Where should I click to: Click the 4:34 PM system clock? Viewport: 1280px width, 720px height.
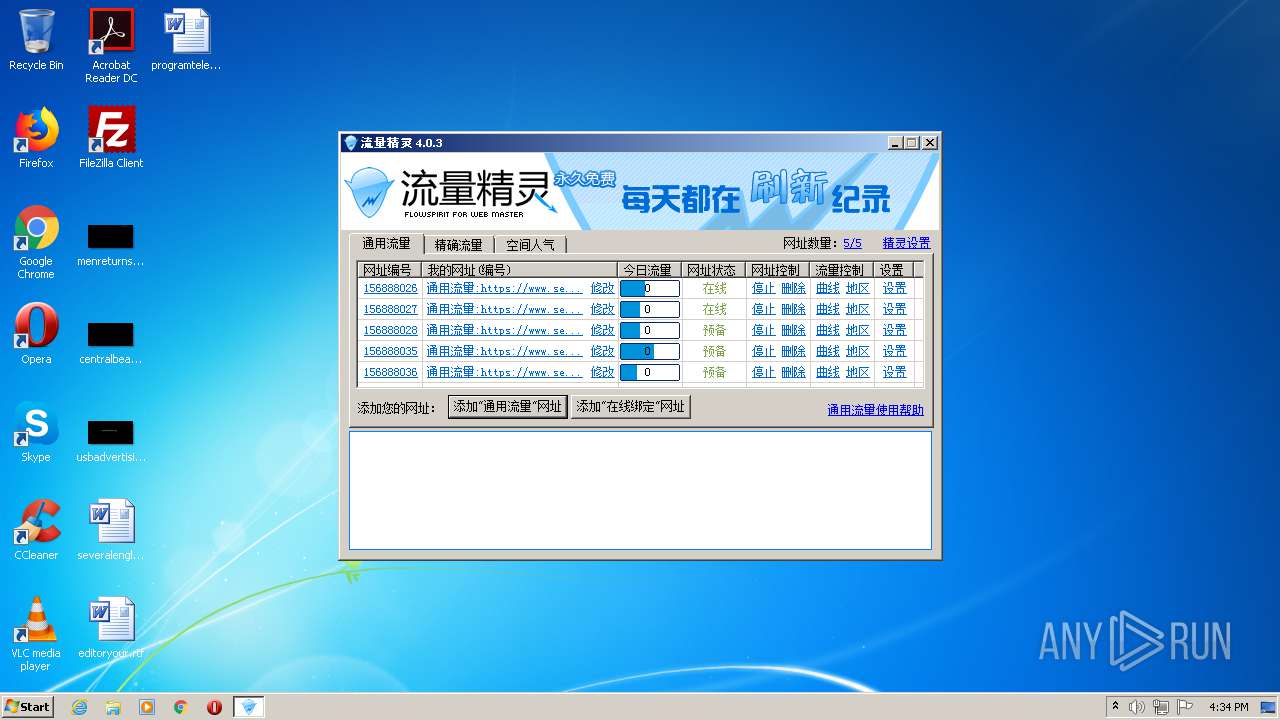[1228, 707]
